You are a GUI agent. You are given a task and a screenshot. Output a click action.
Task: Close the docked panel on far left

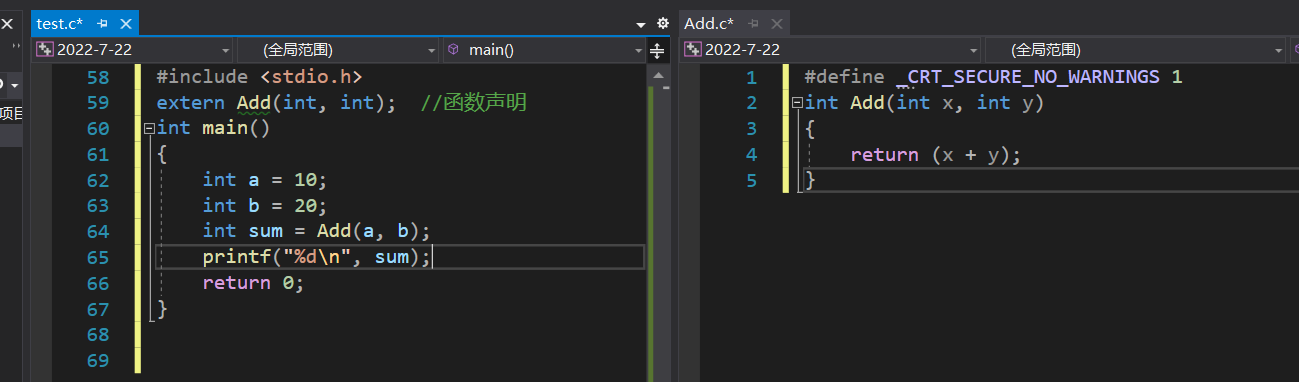click(6, 23)
